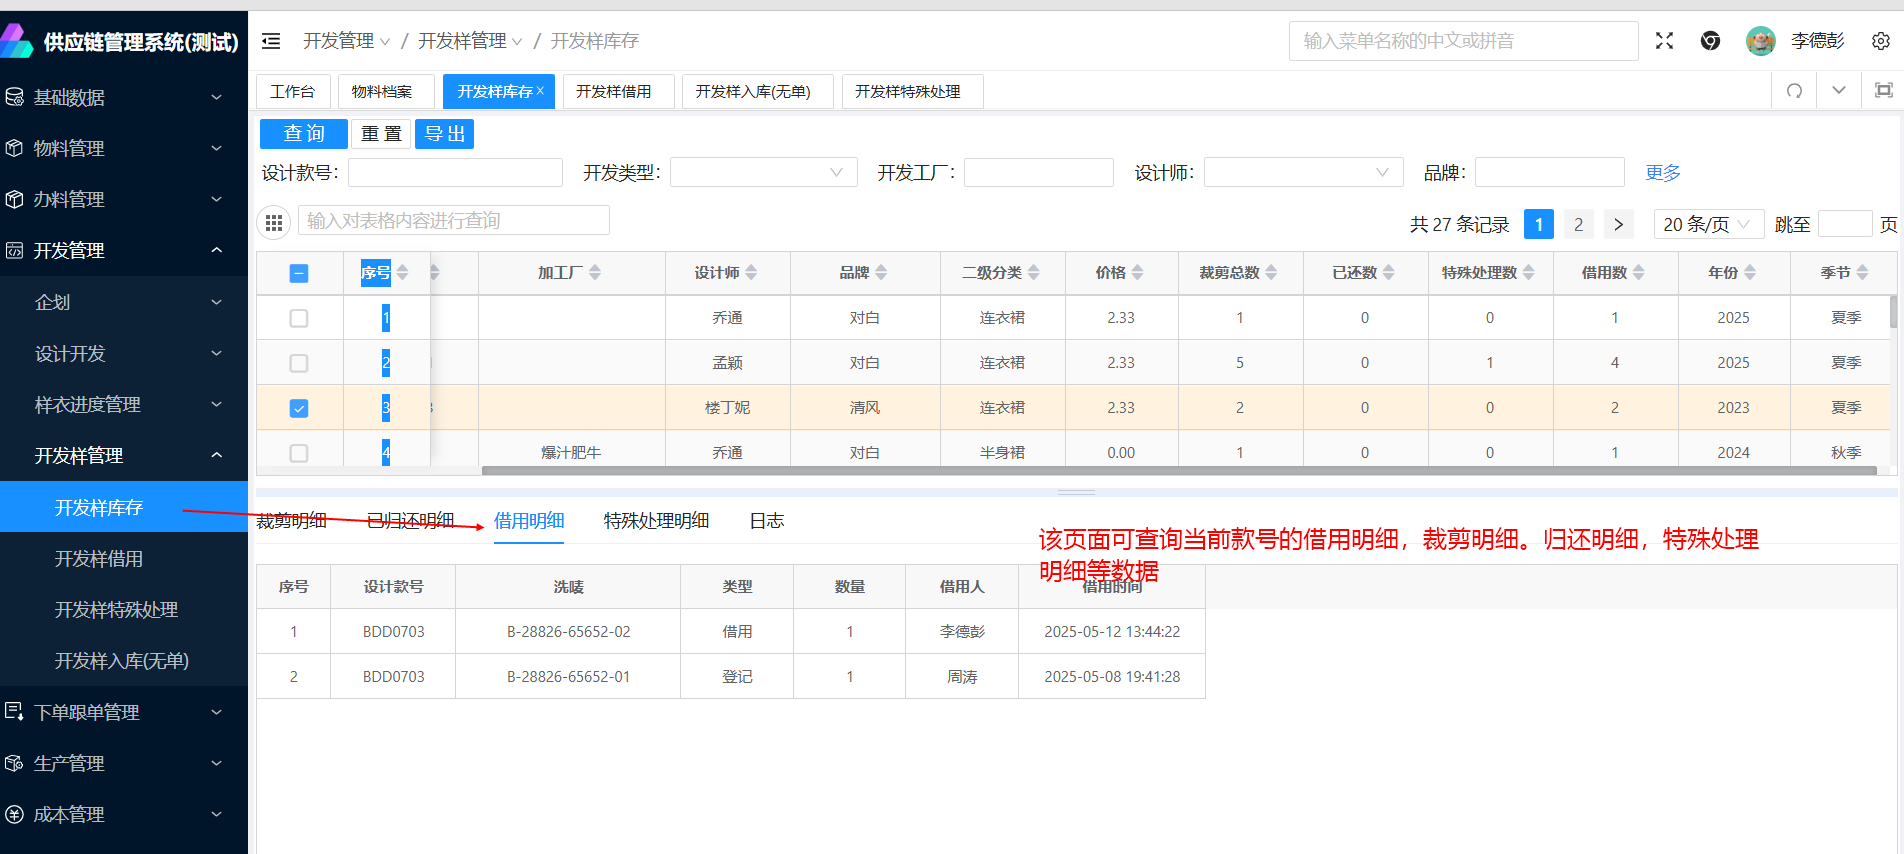Toggle the select-all header checkbox
The height and width of the screenshot is (854, 1904).
[x=299, y=273]
